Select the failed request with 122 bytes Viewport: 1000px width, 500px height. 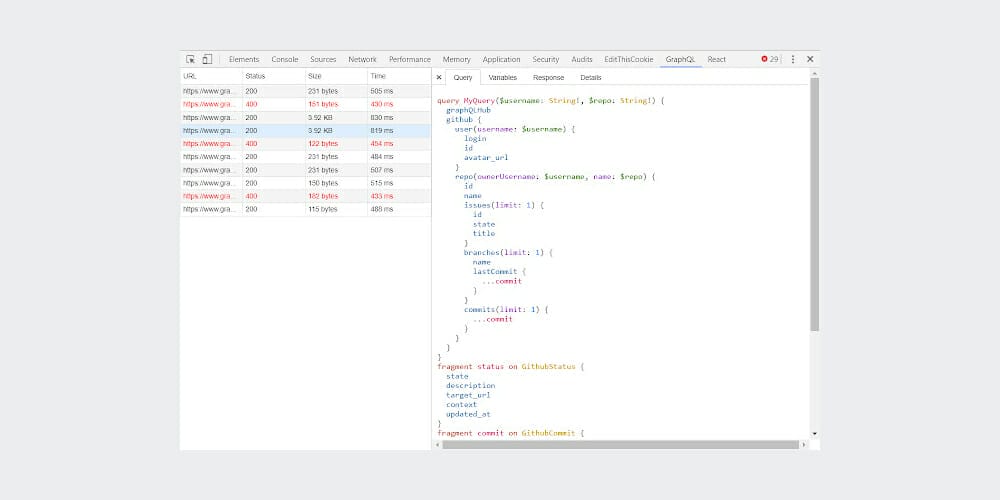305,143
